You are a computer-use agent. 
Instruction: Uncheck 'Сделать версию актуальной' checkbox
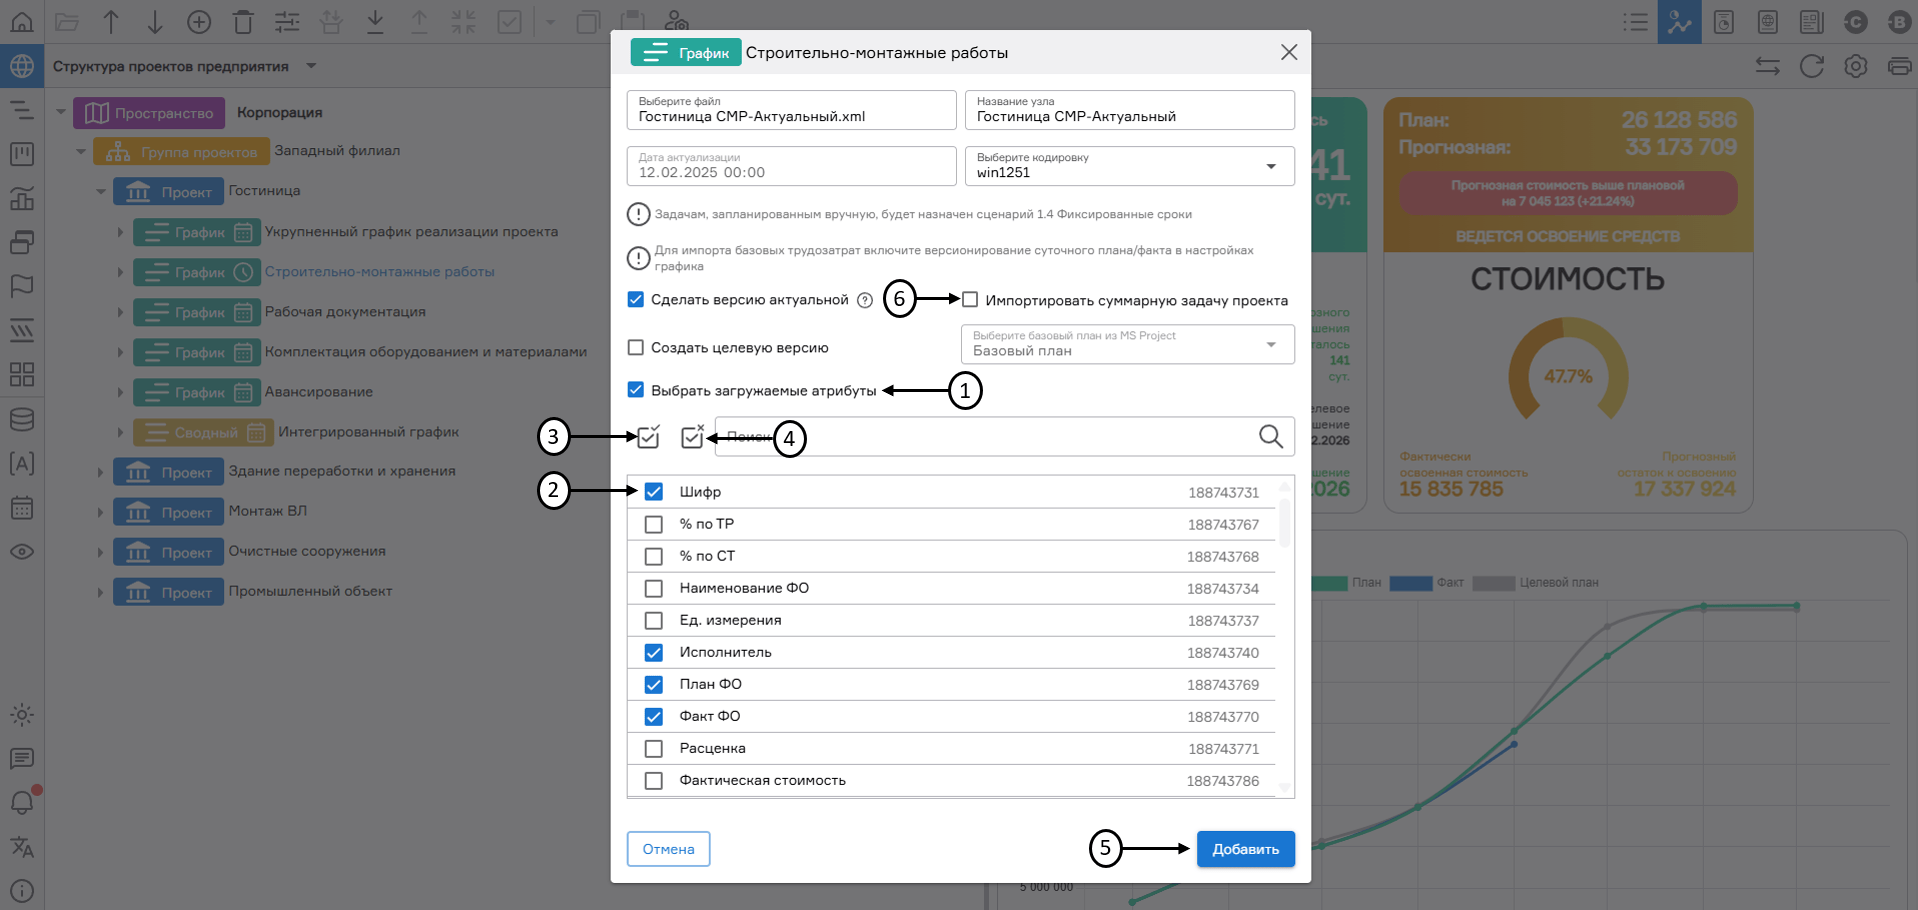636,300
